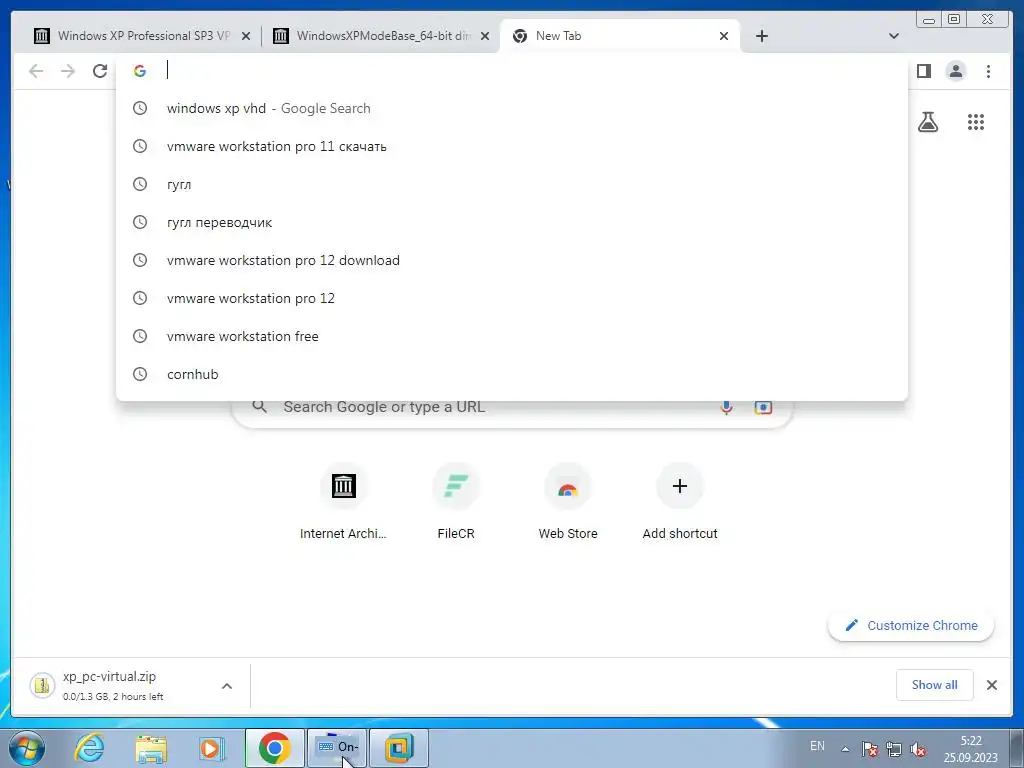Click Customize Chrome button
The image size is (1024, 768).
(x=911, y=625)
